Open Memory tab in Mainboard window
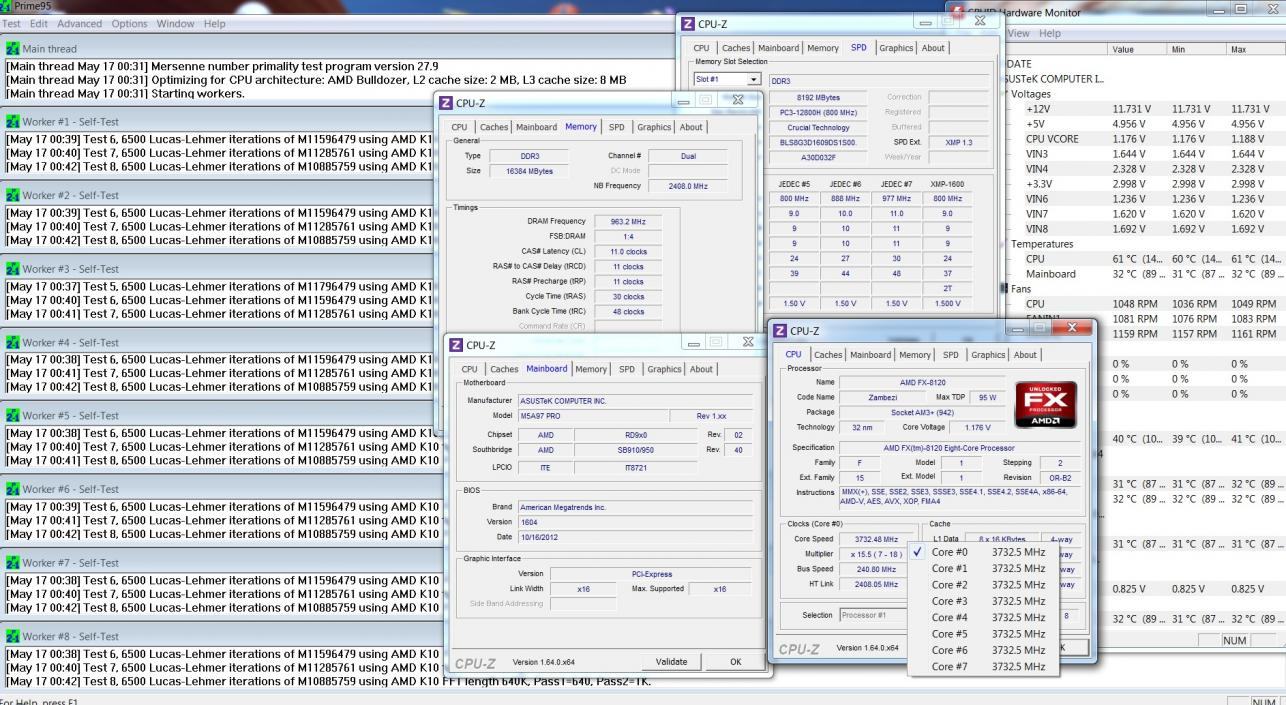 point(590,369)
